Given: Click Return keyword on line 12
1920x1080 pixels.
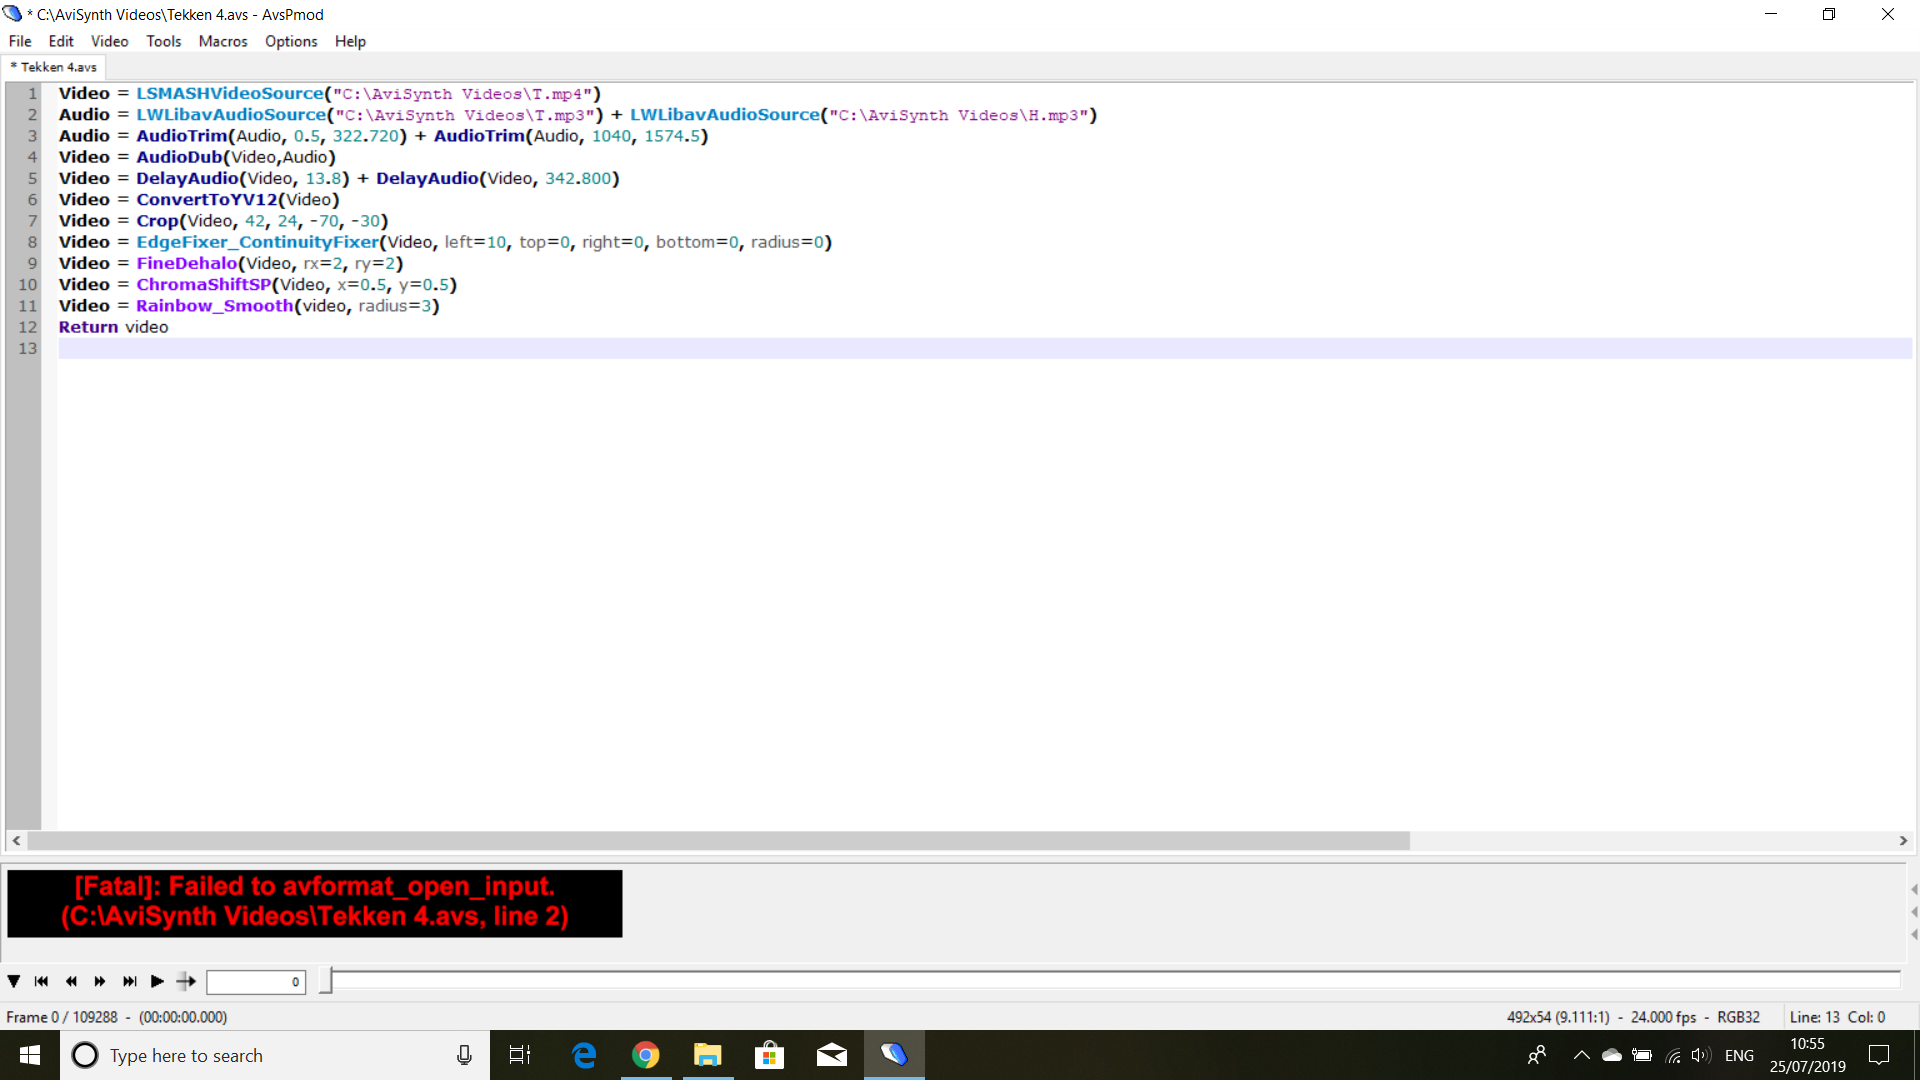Looking at the screenshot, I should click(x=88, y=327).
